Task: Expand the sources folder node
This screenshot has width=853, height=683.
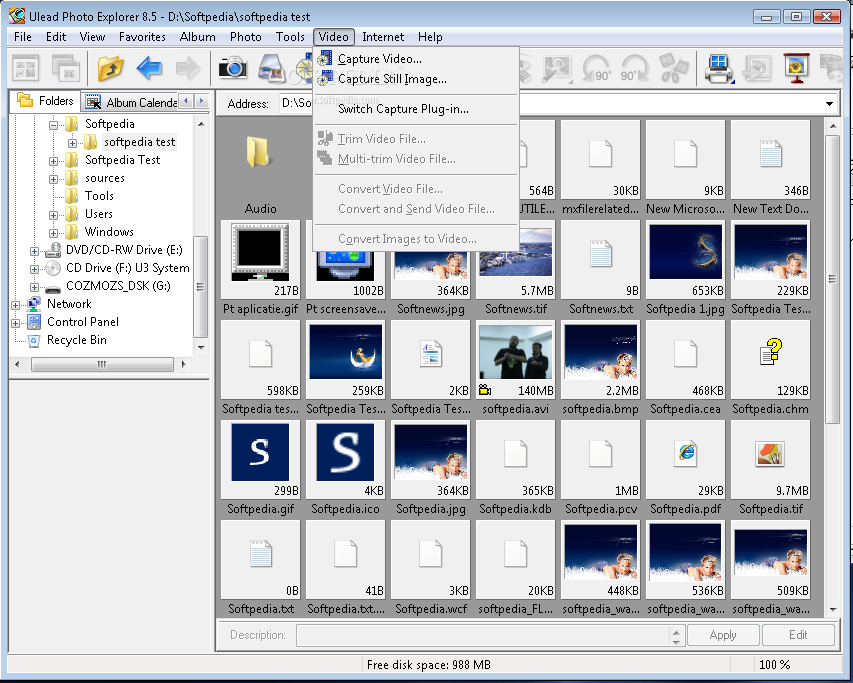Action: coord(53,179)
